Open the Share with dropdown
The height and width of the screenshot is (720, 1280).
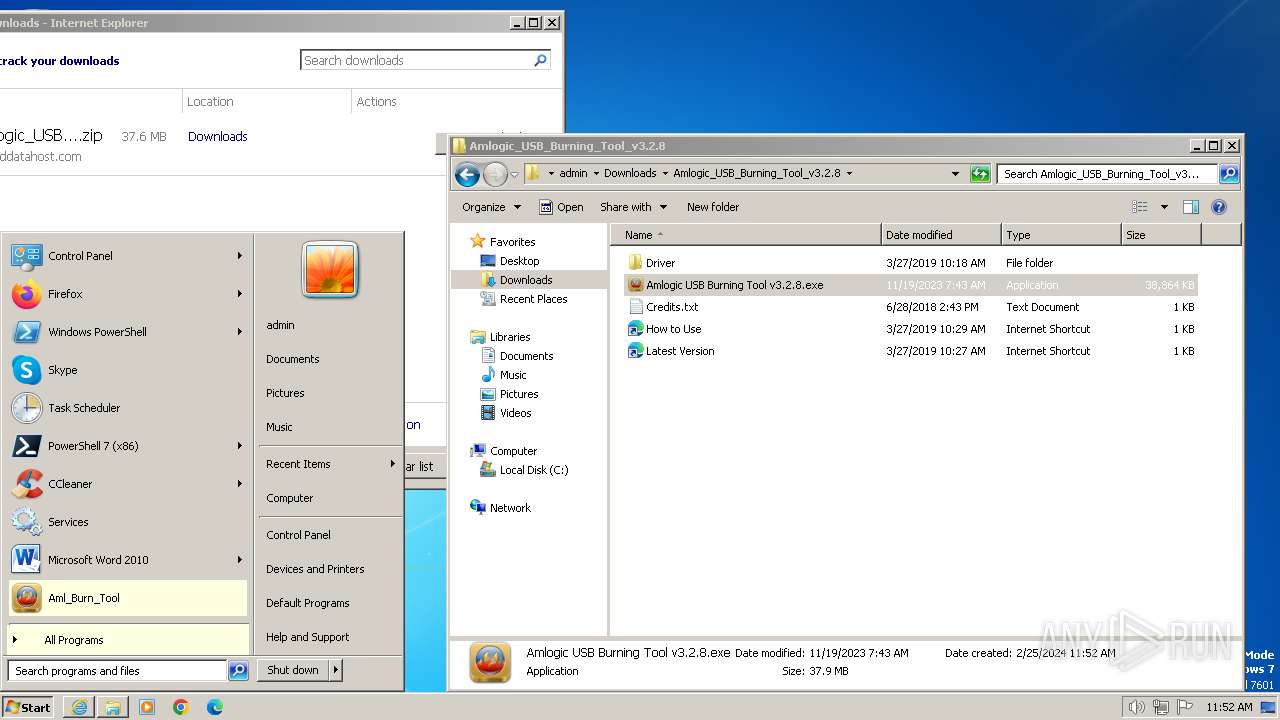(633, 207)
